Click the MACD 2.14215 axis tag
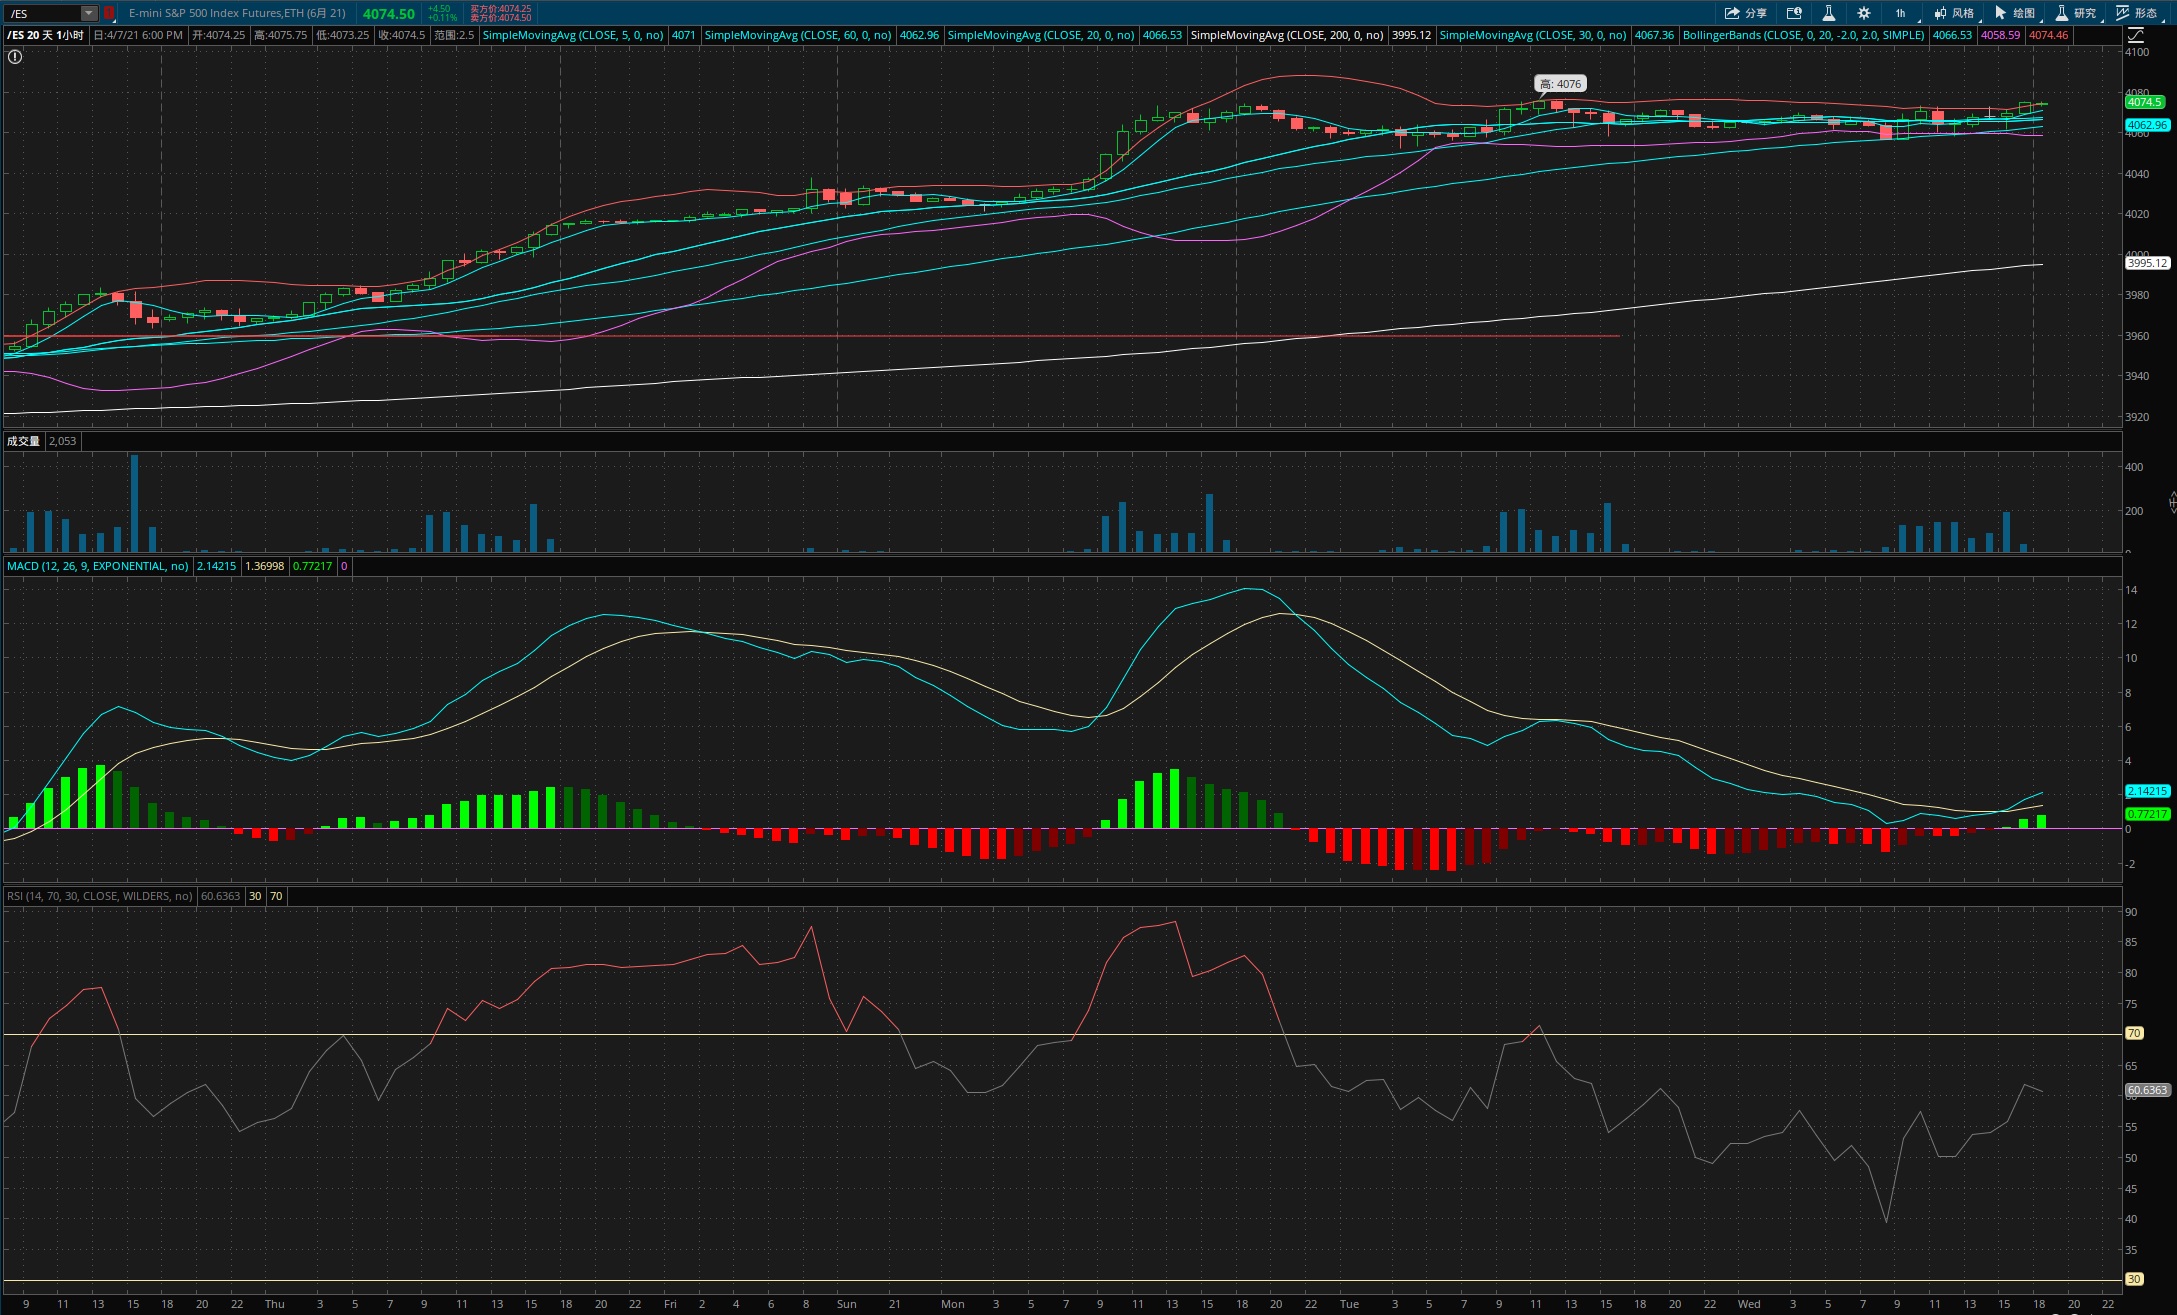The image size is (2177, 1315). 2146,791
